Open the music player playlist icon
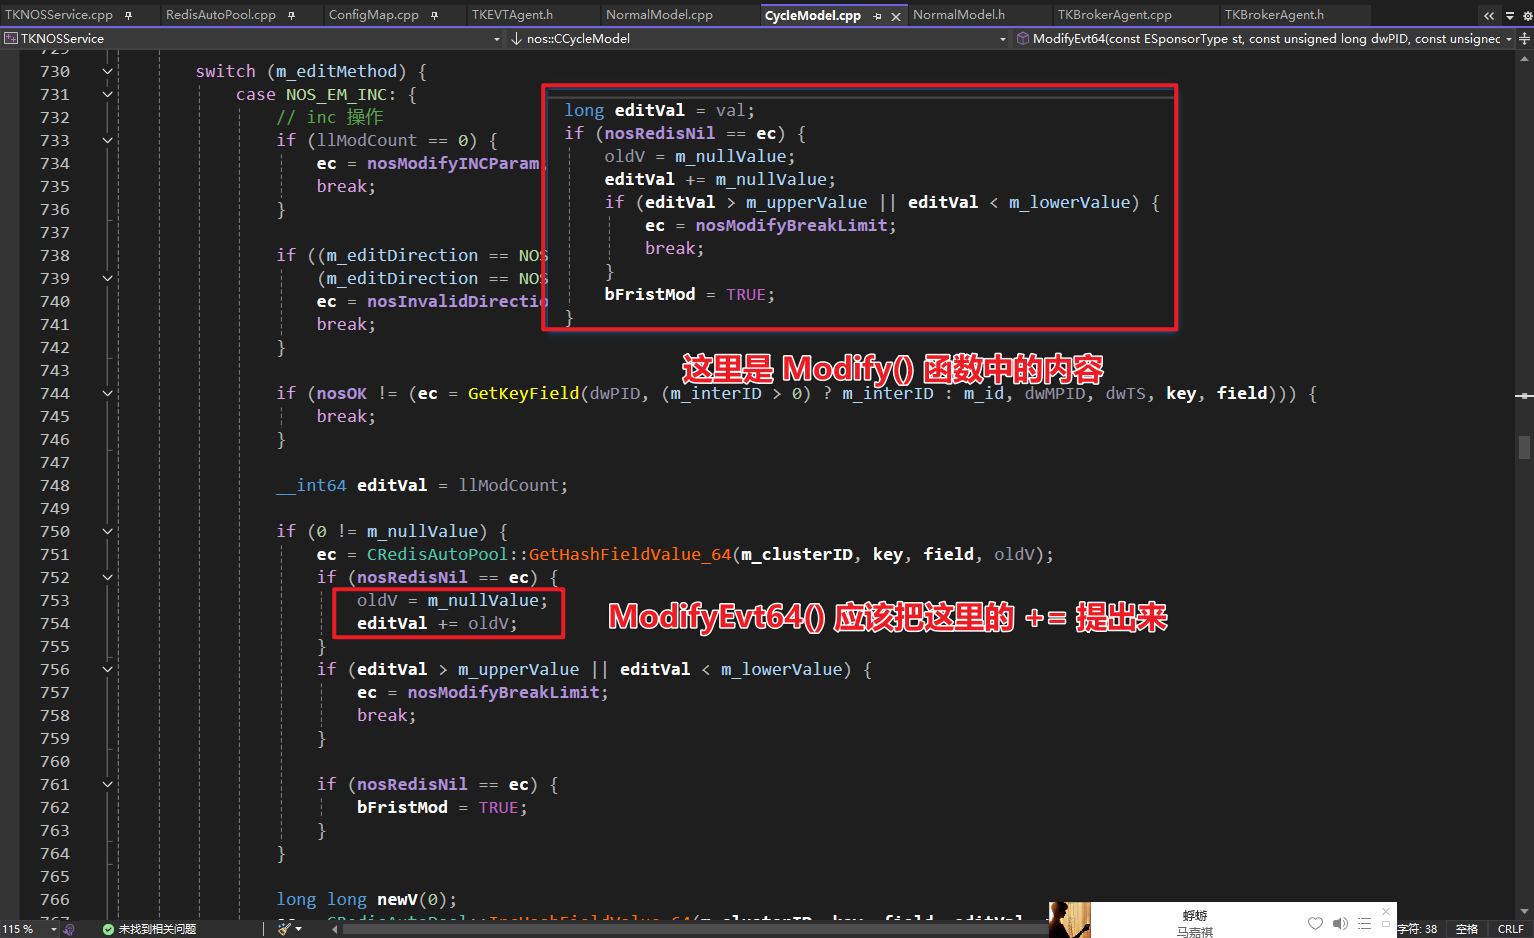This screenshot has width=1534, height=938. click(x=1365, y=923)
